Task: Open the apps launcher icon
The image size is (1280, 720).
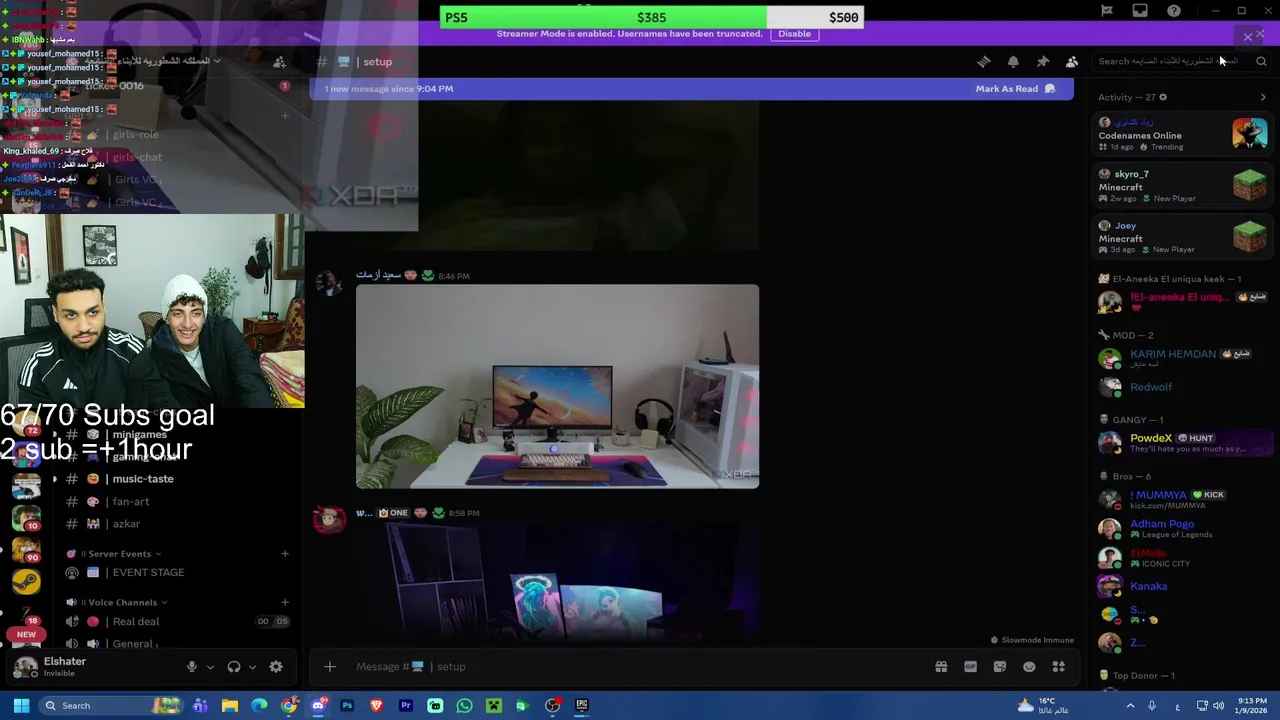Action: pos(1059,667)
